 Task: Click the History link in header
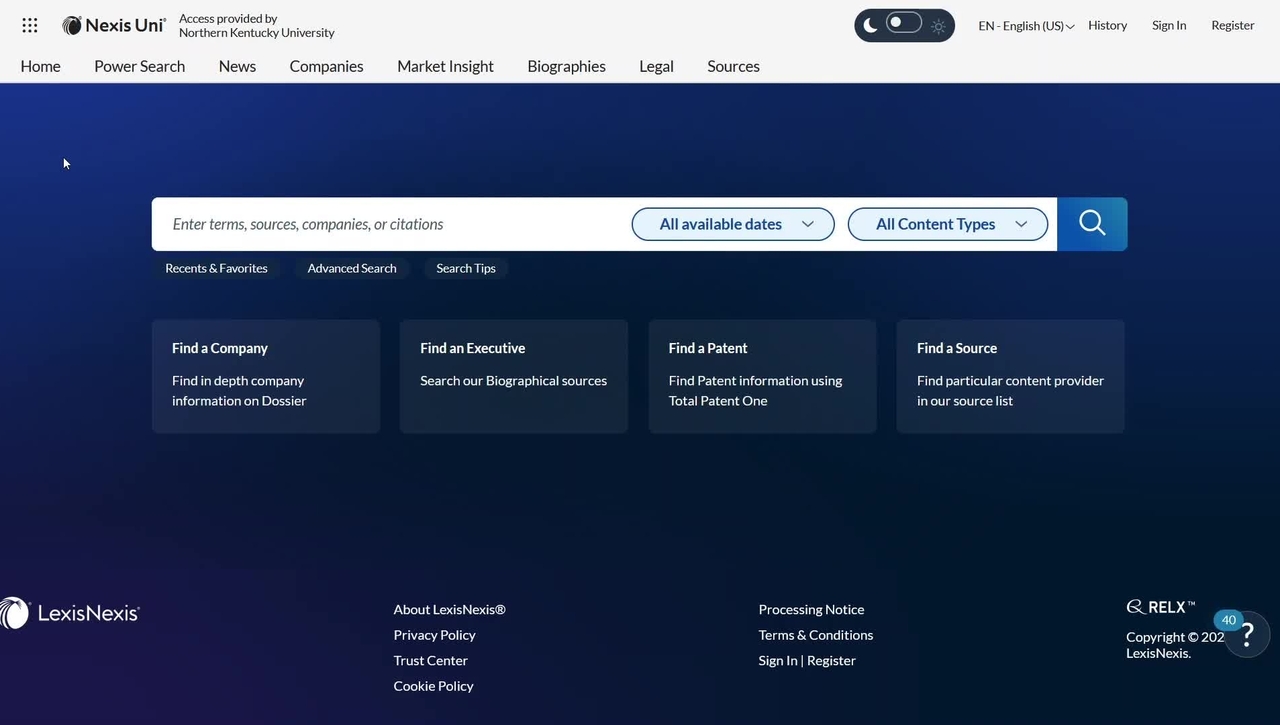(x=1107, y=26)
